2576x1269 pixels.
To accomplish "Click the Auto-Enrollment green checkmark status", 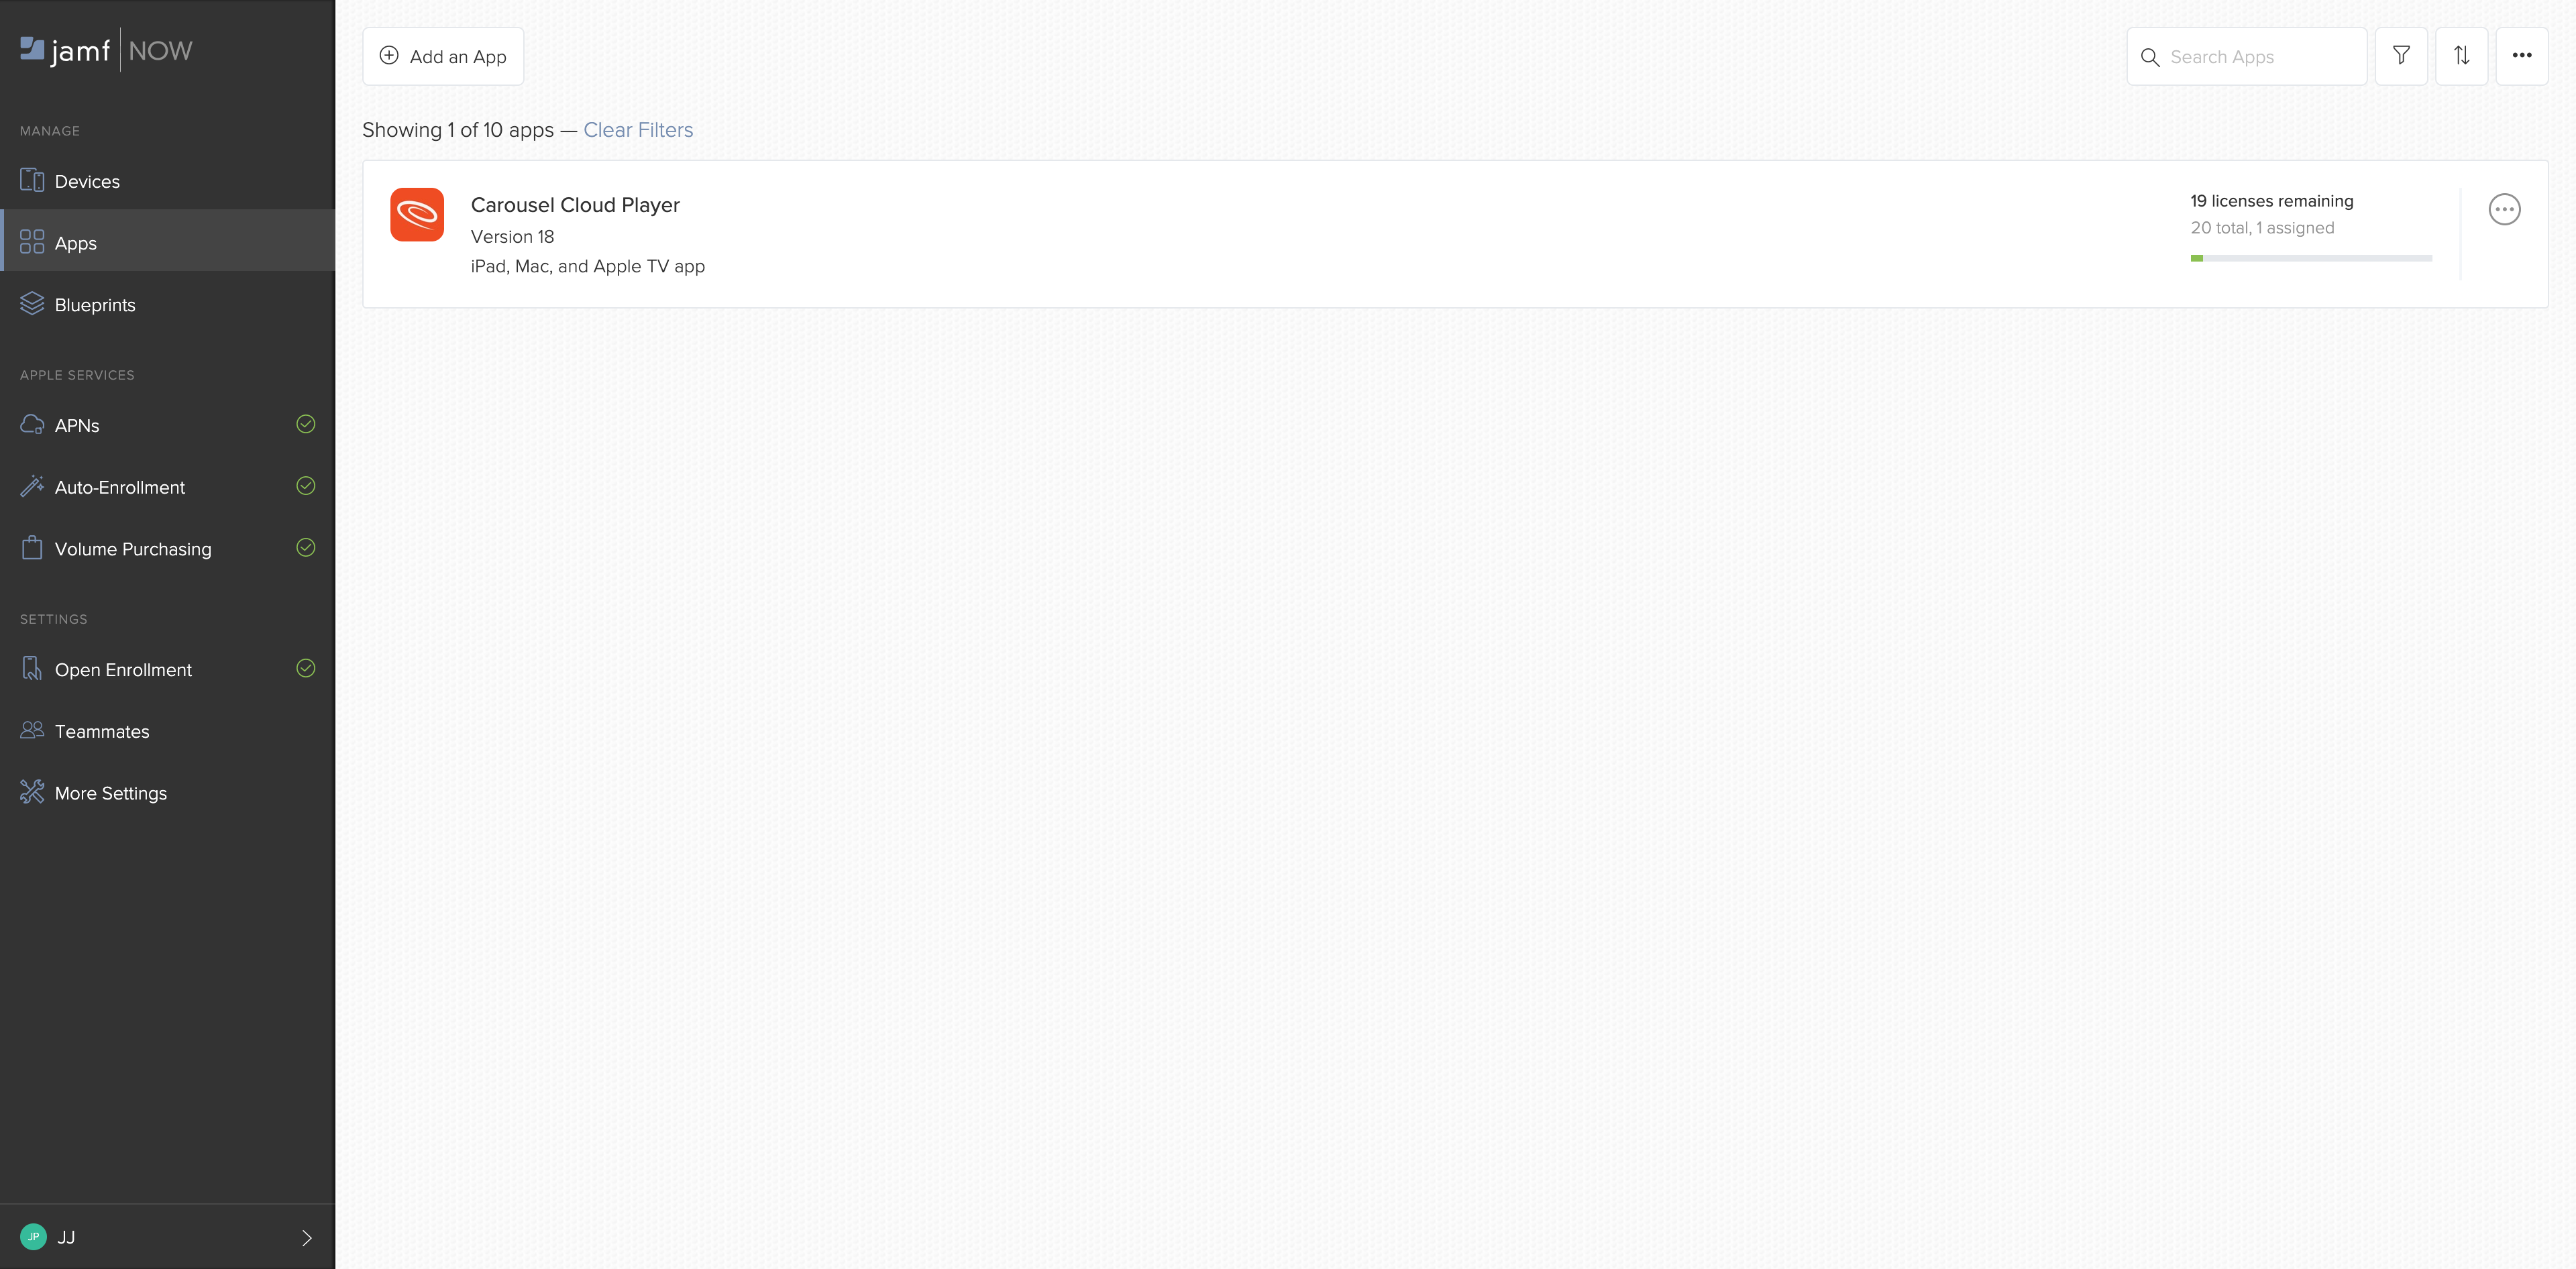I will coord(306,486).
